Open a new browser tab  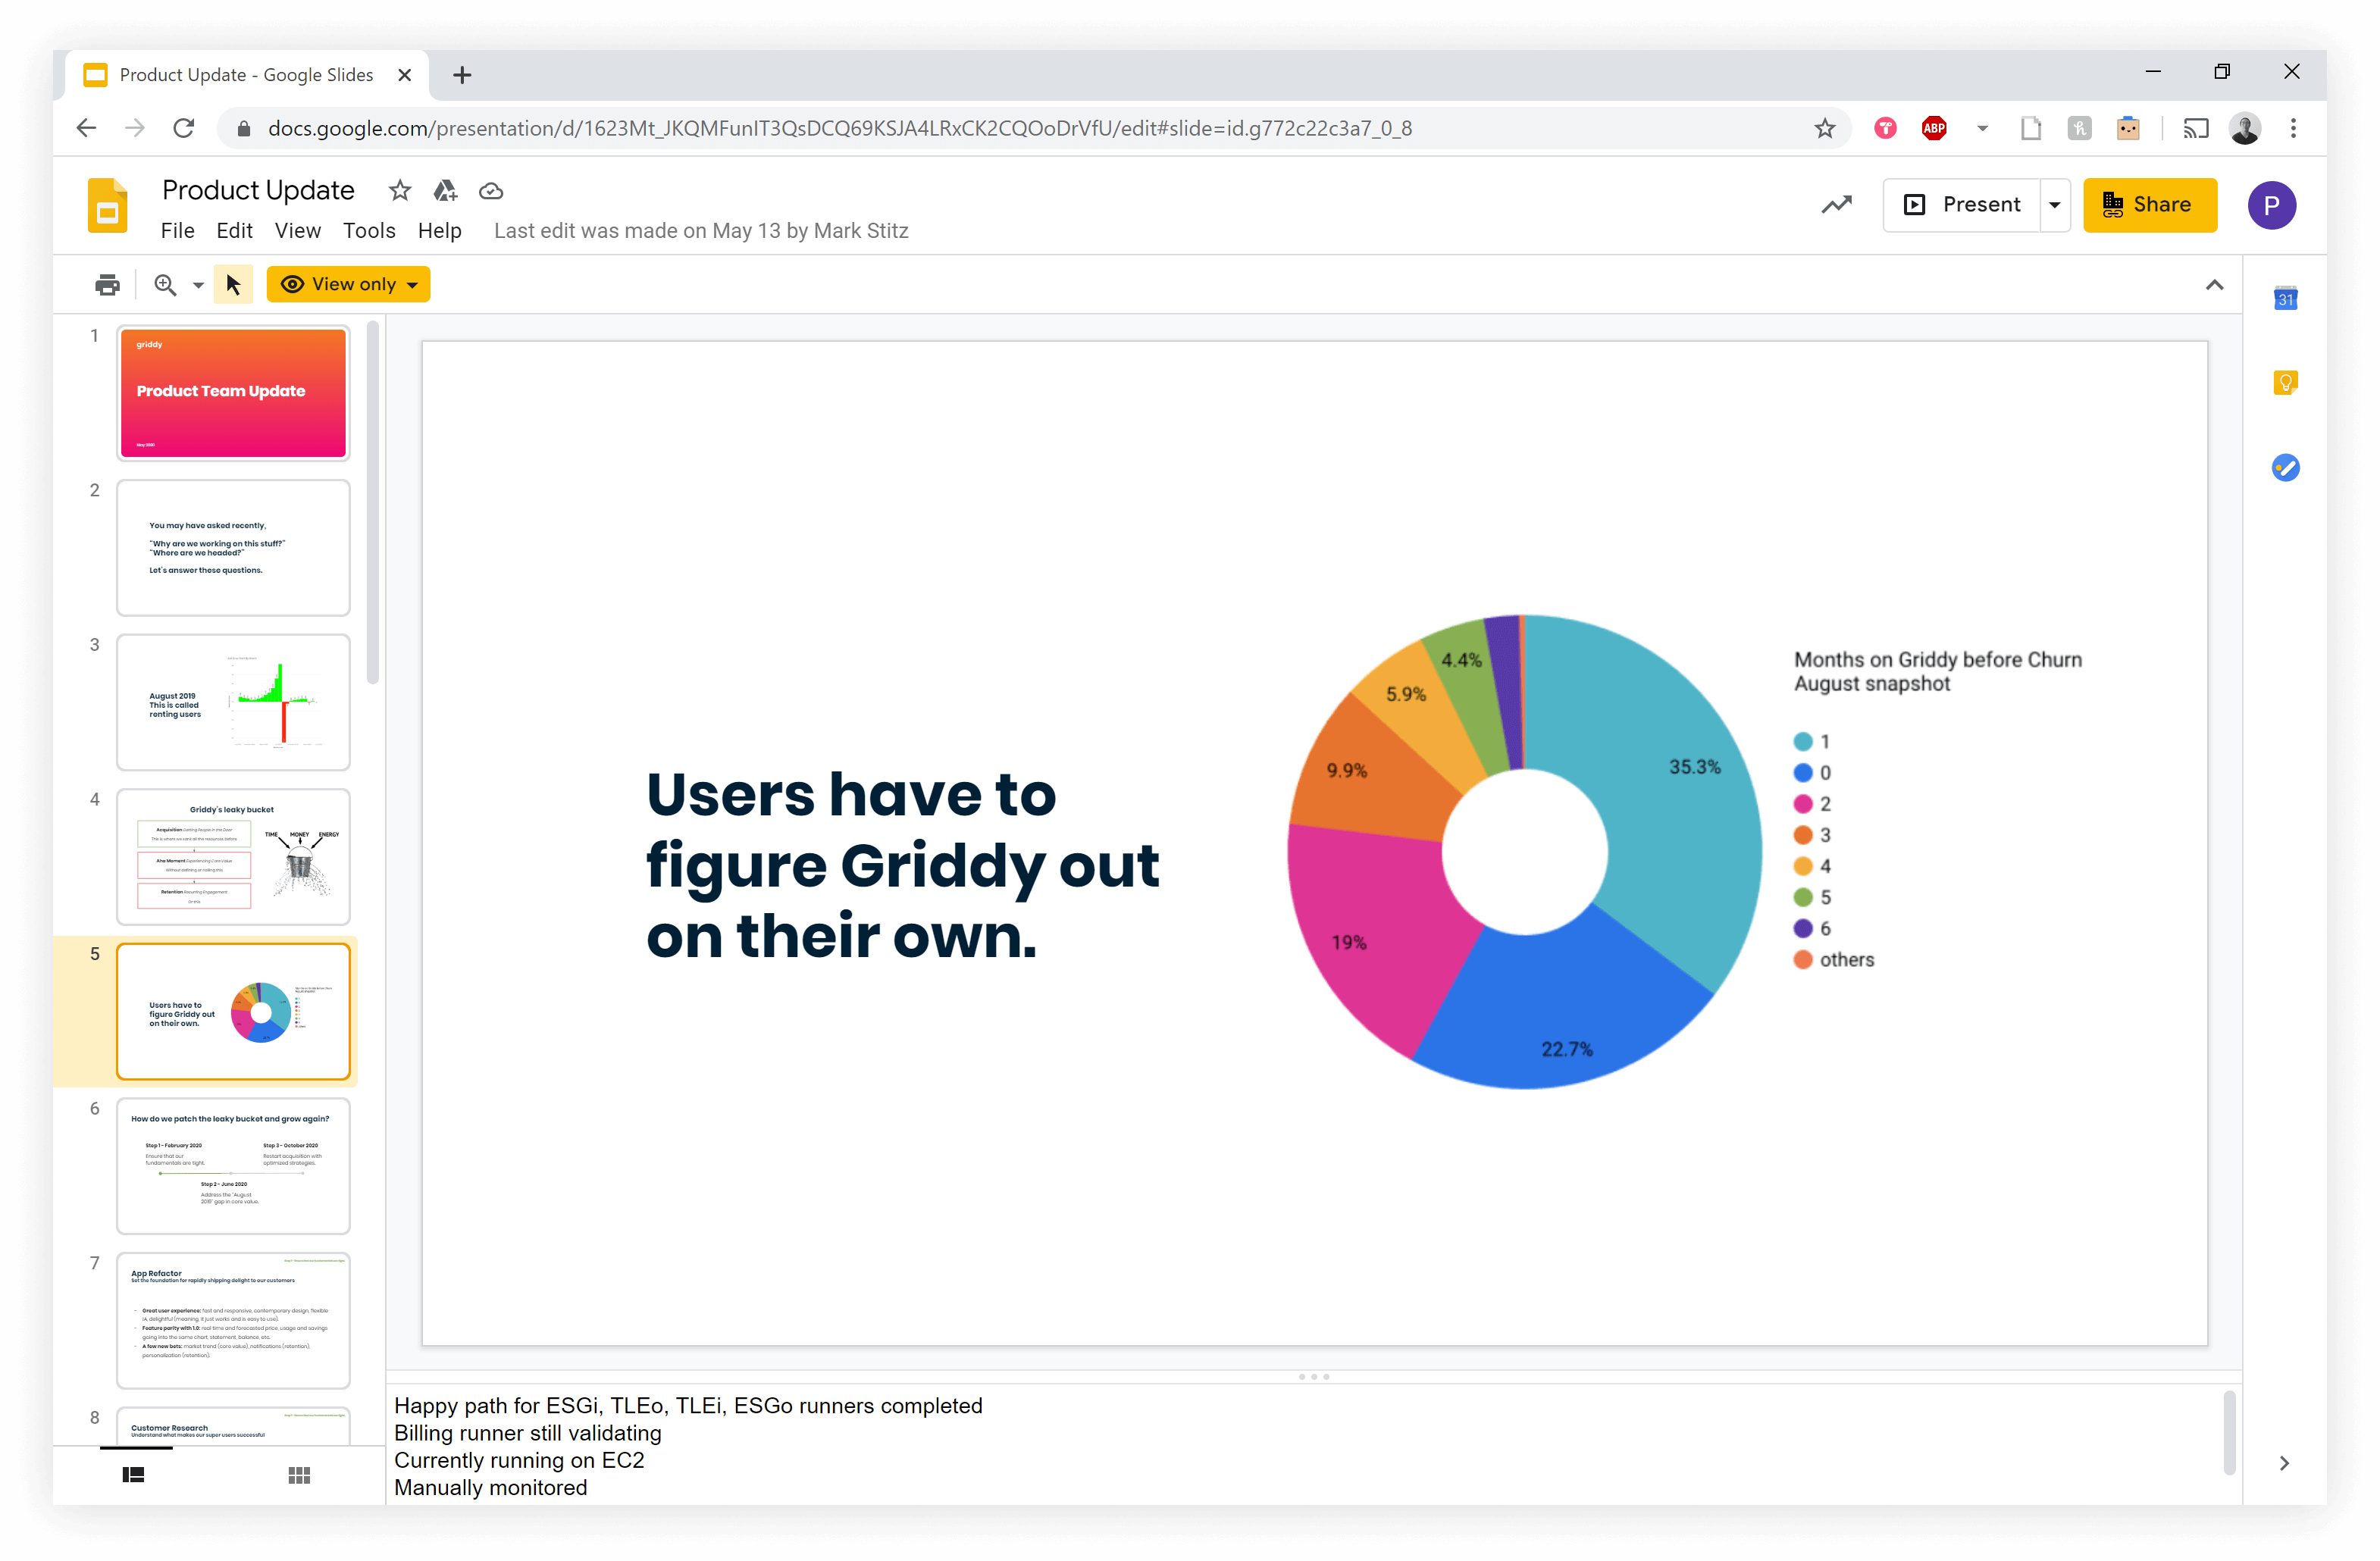[x=462, y=75]
